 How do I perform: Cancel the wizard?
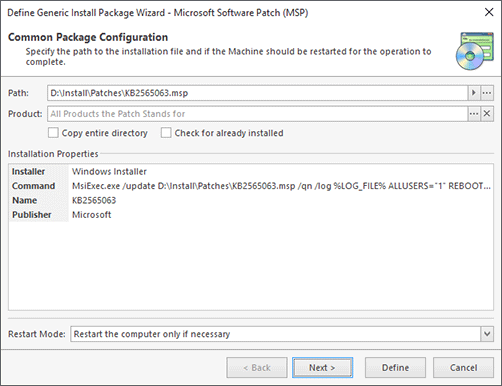(463, 368)
